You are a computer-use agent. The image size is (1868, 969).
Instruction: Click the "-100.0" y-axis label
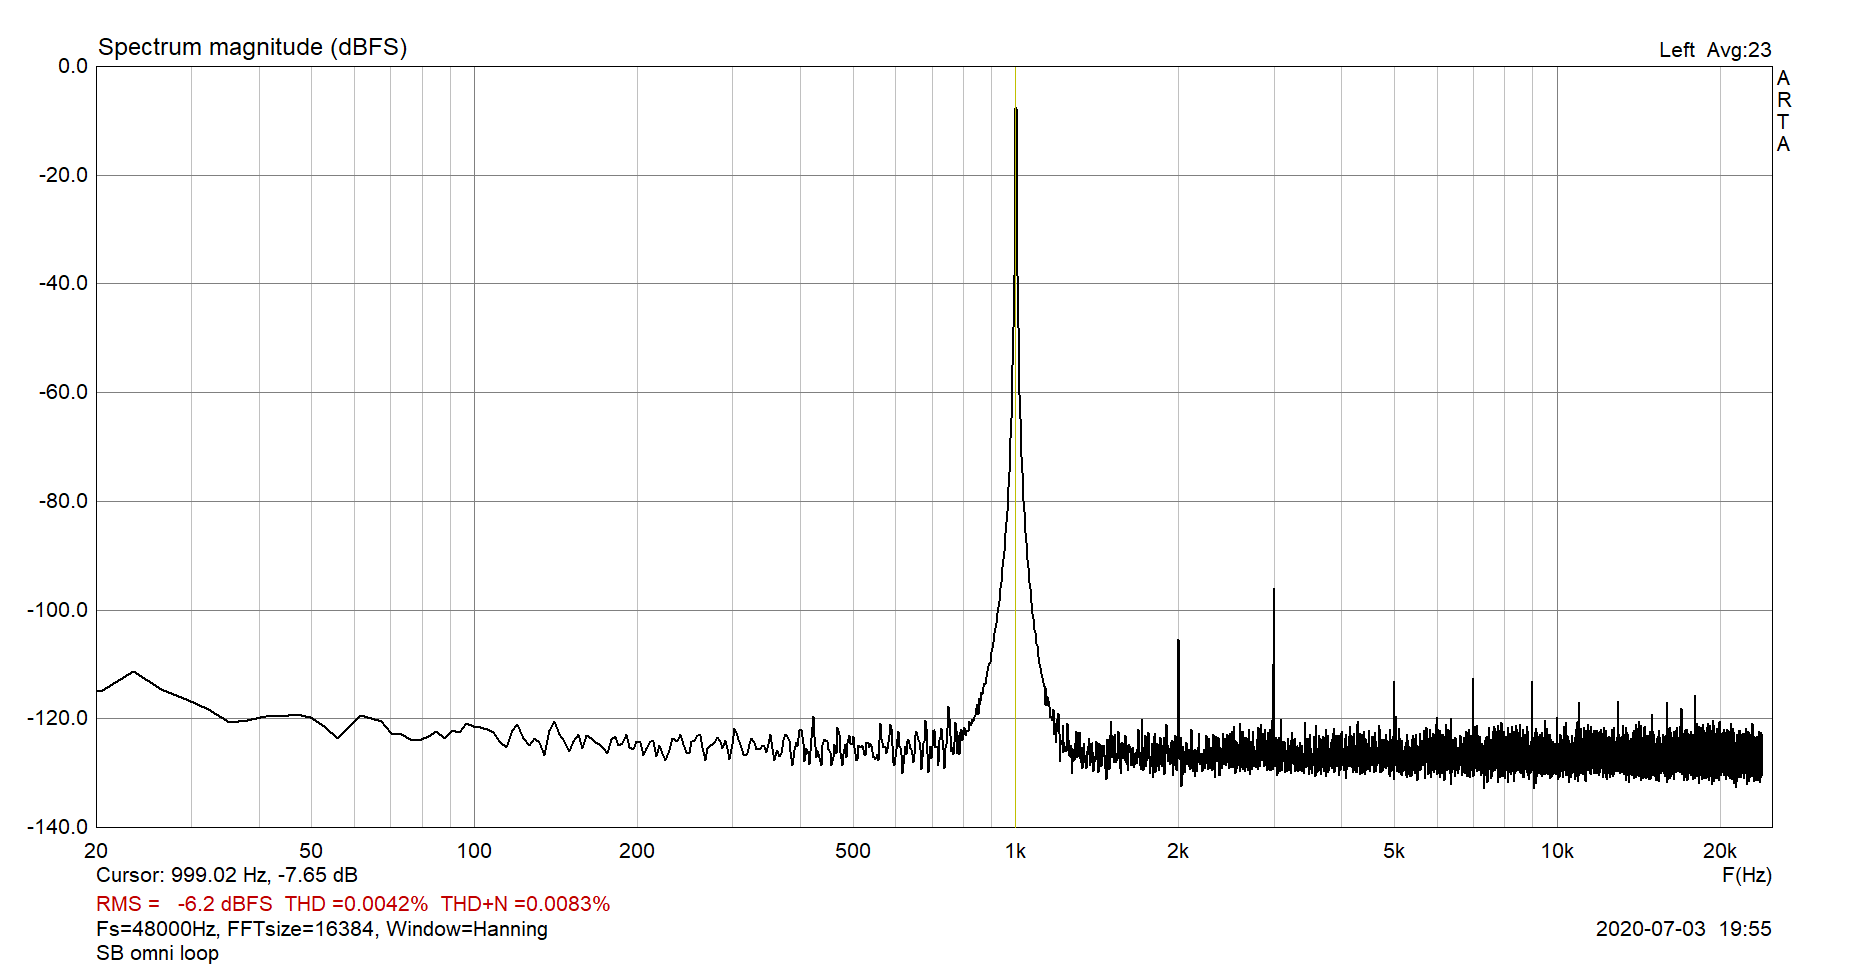tap(58, 610)
